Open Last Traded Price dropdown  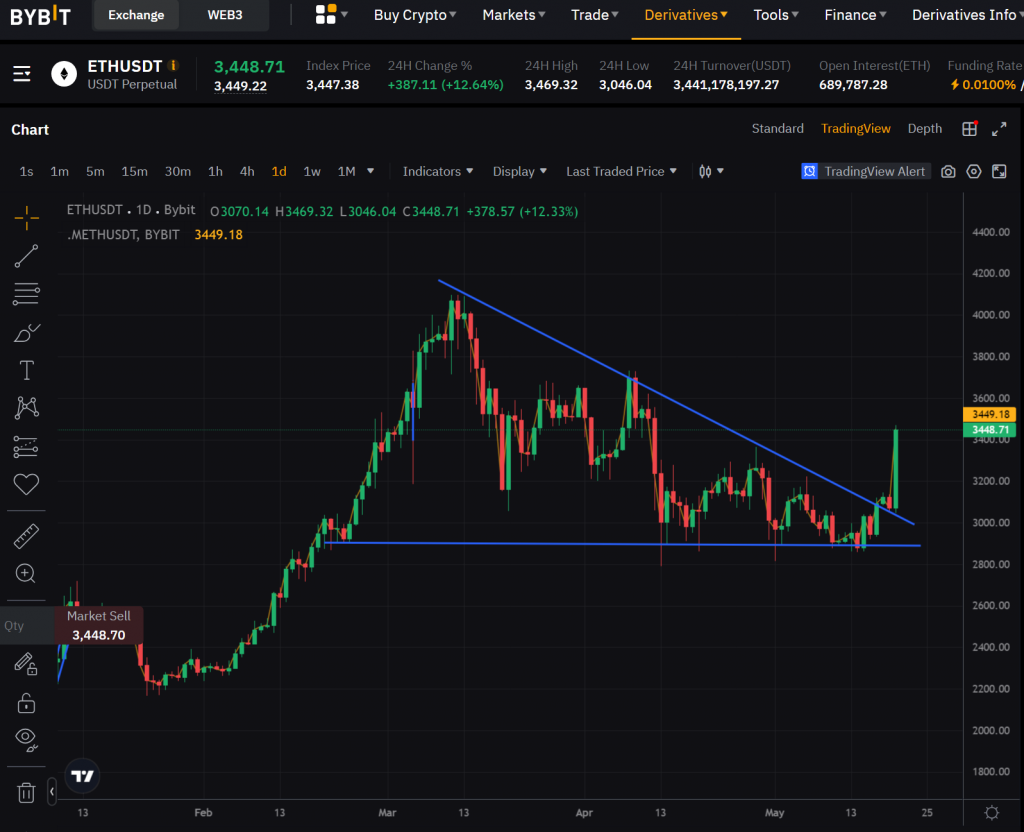point(621,172)
